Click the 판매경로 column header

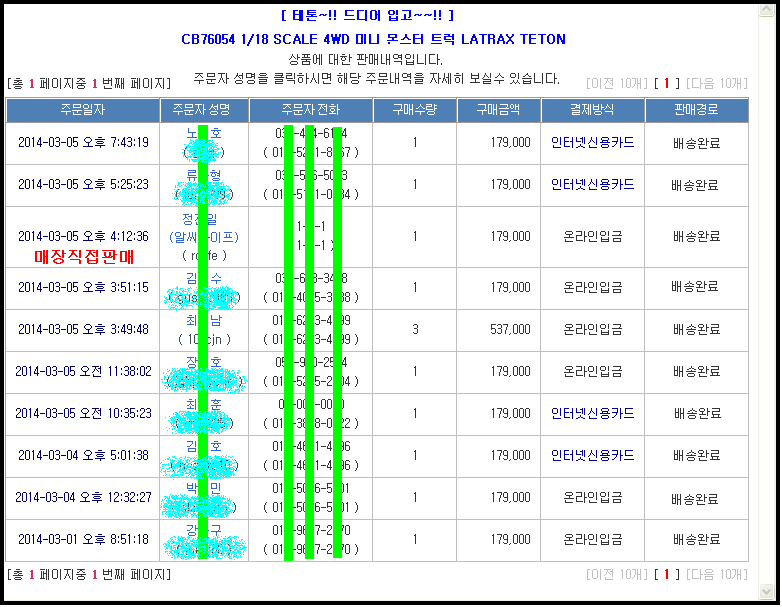coord(697,110)
